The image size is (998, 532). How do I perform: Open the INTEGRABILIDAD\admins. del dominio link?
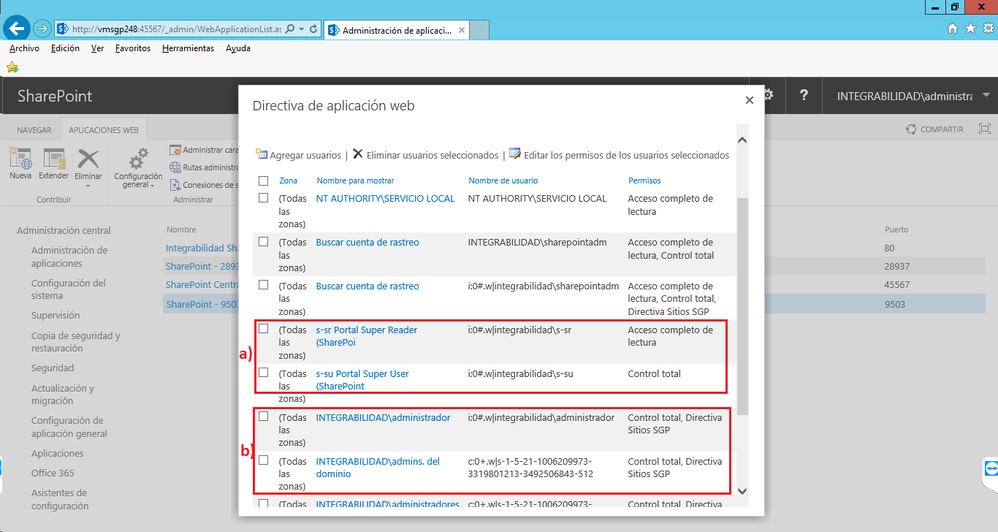pyautogui.click(x=377, y=468)
